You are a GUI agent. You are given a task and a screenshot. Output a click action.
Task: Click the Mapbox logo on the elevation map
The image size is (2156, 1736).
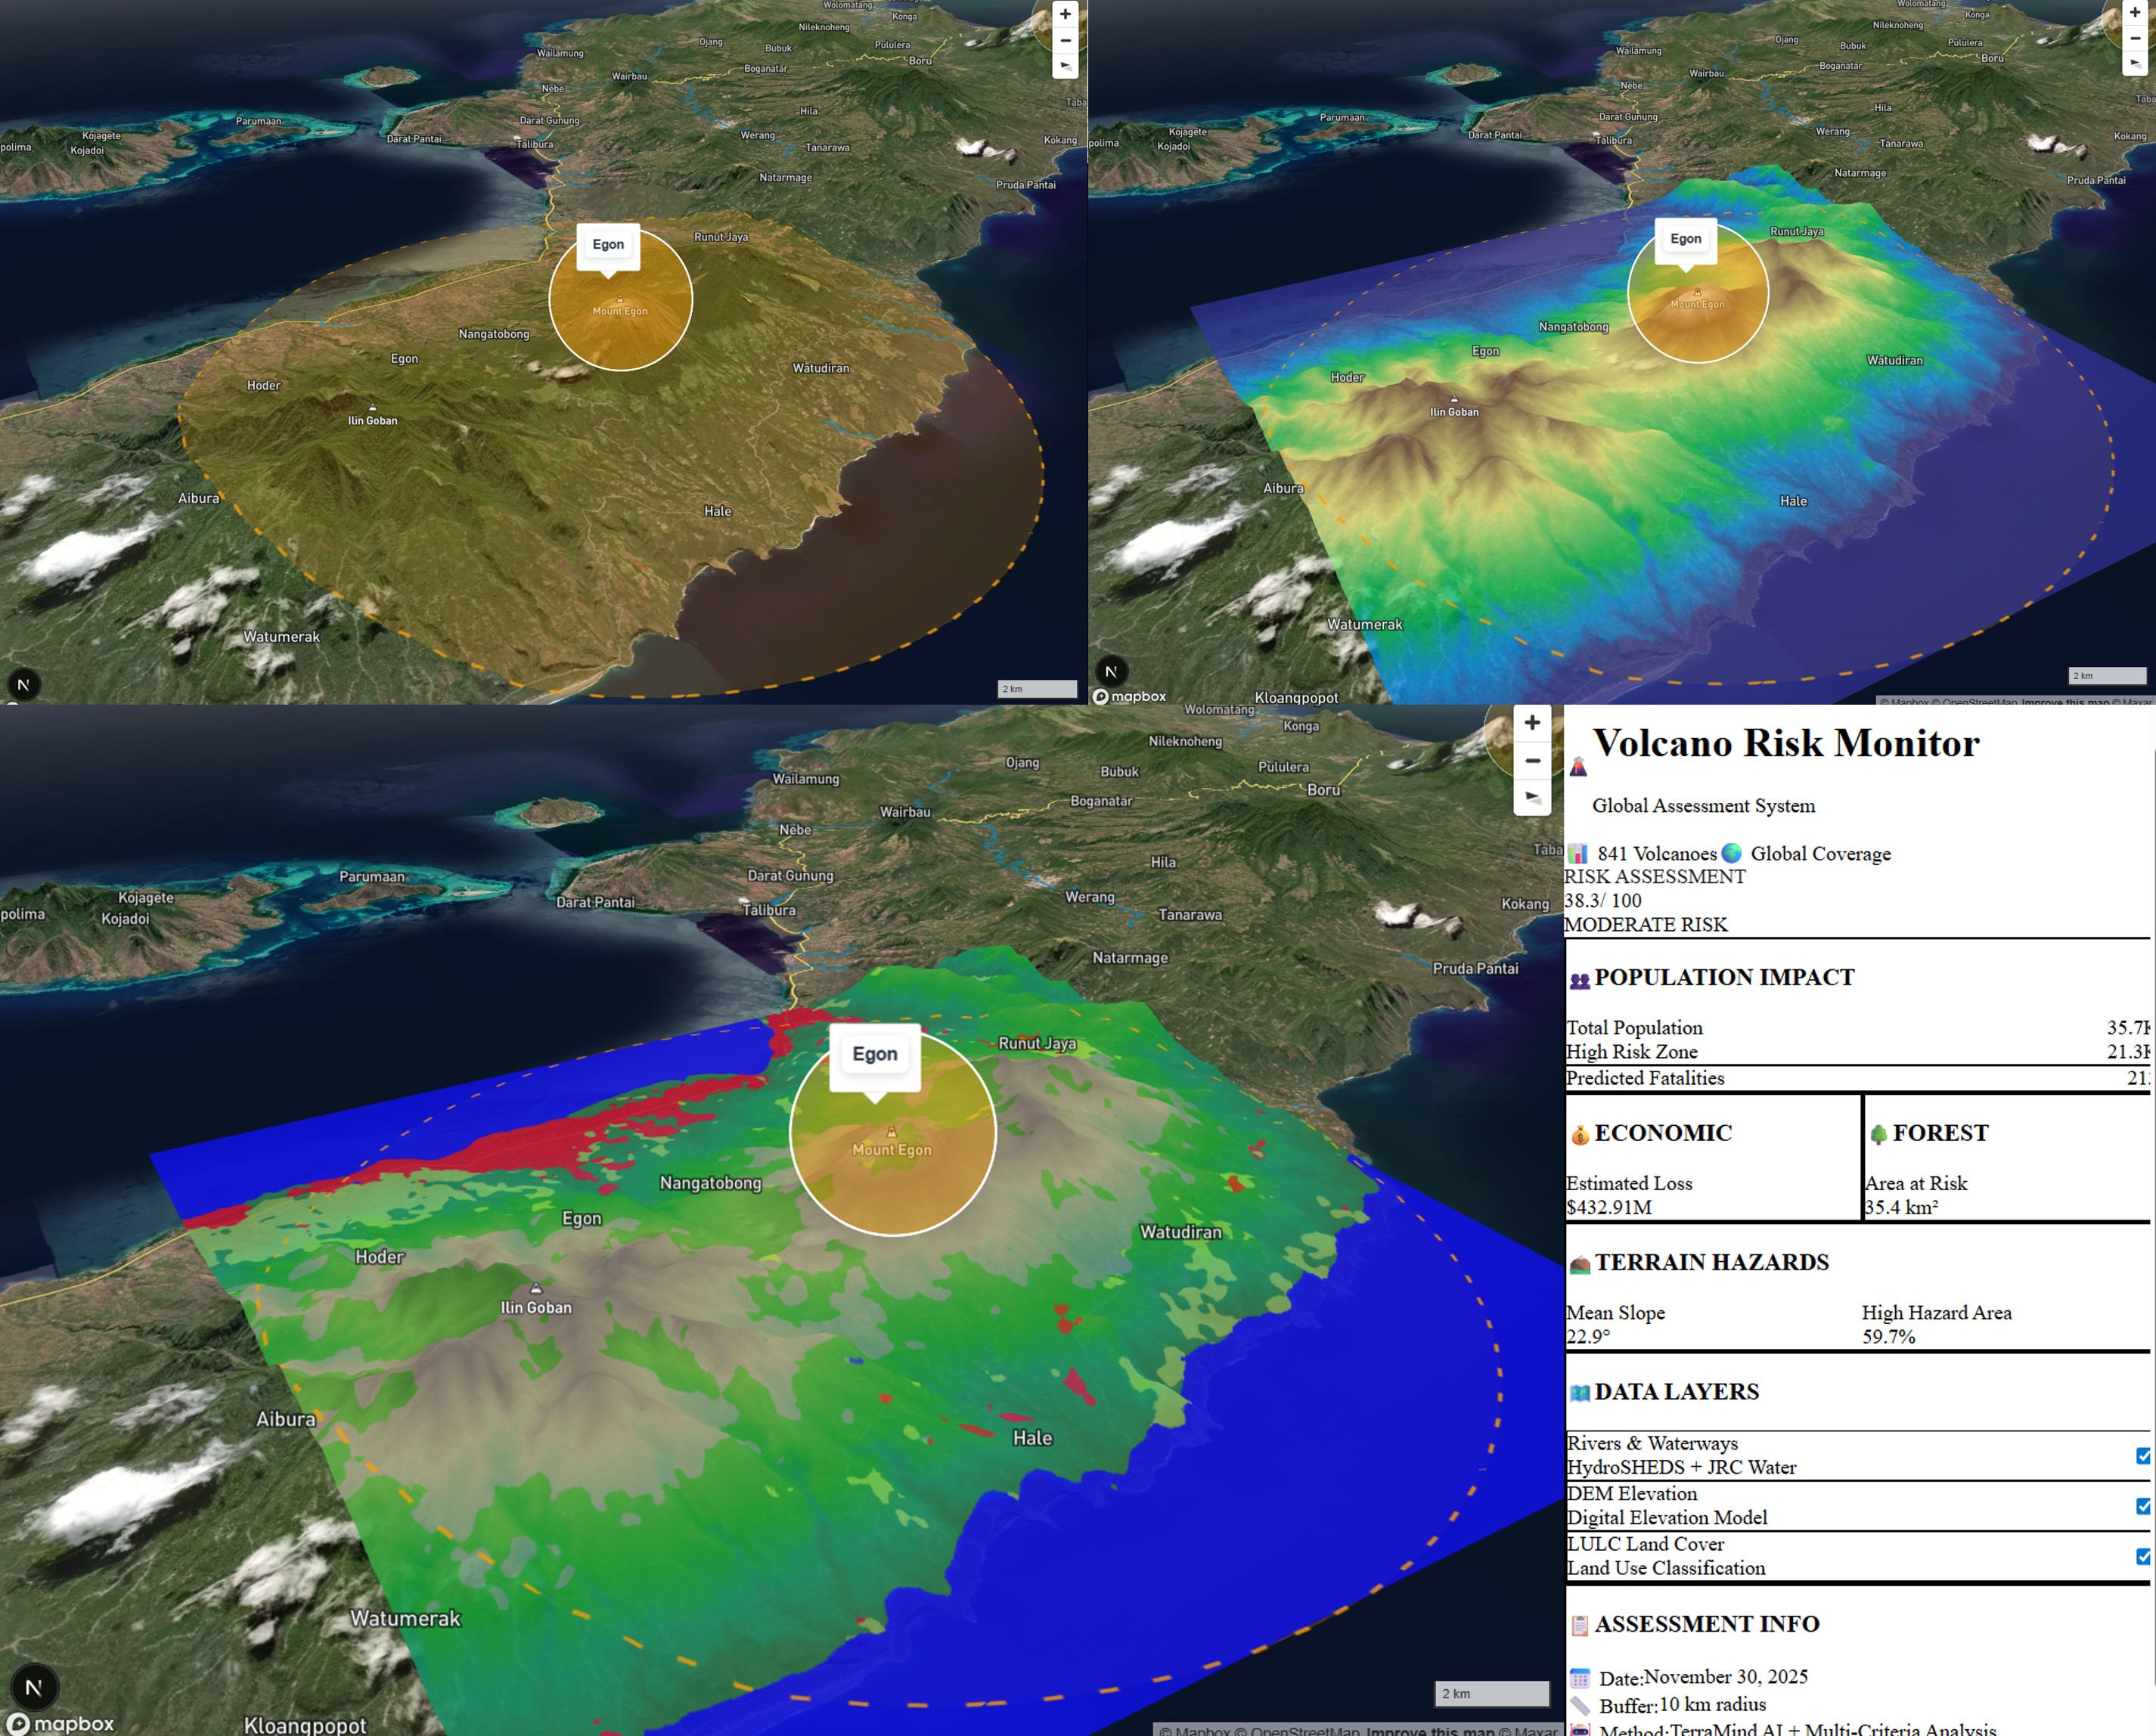pos(1130,696)
